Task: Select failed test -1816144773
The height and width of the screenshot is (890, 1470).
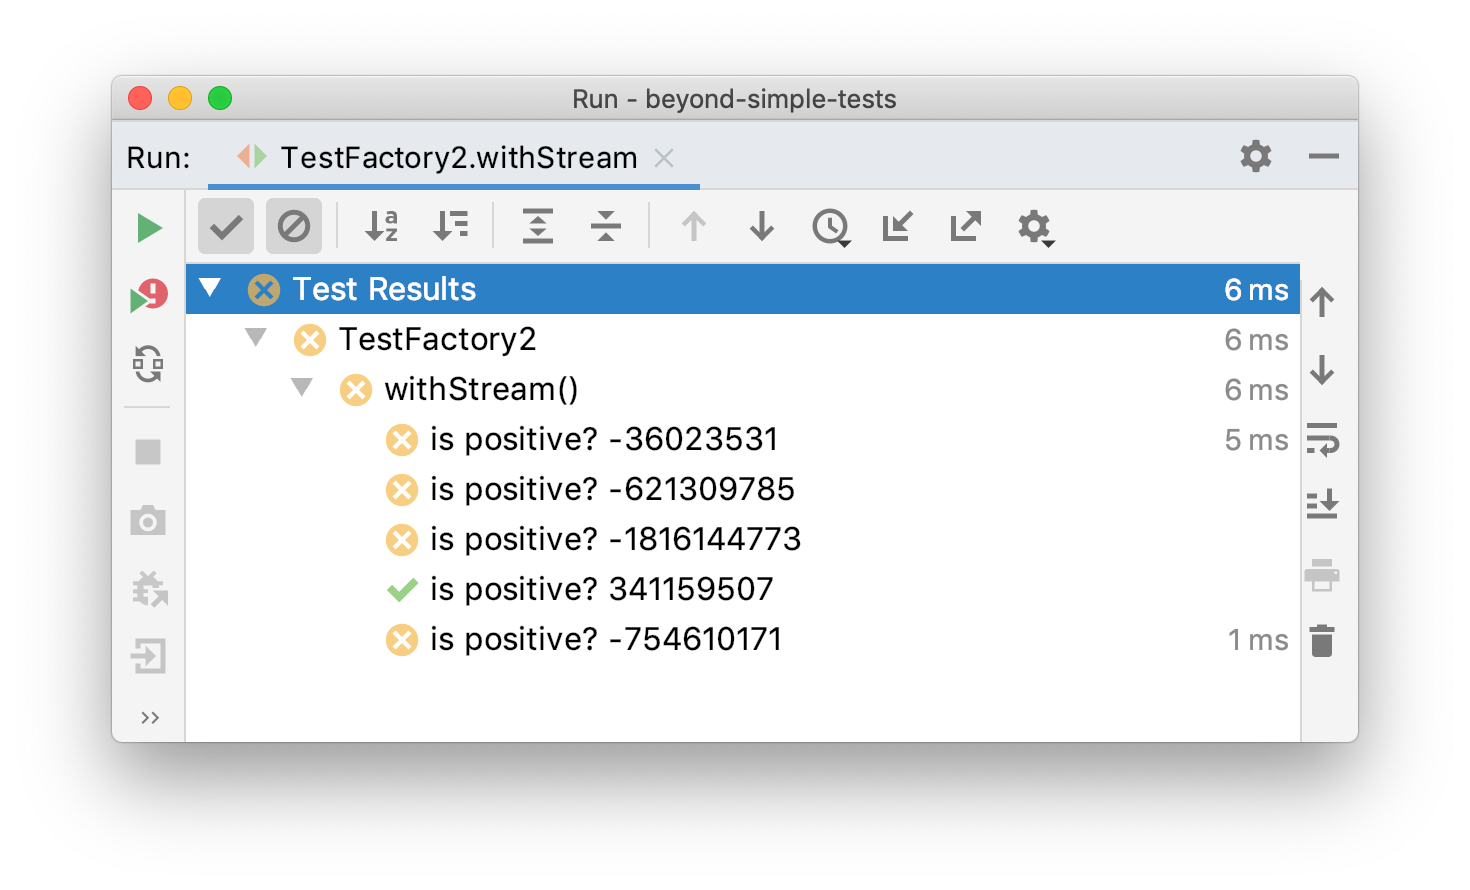Action: click(x=615, y=539)
